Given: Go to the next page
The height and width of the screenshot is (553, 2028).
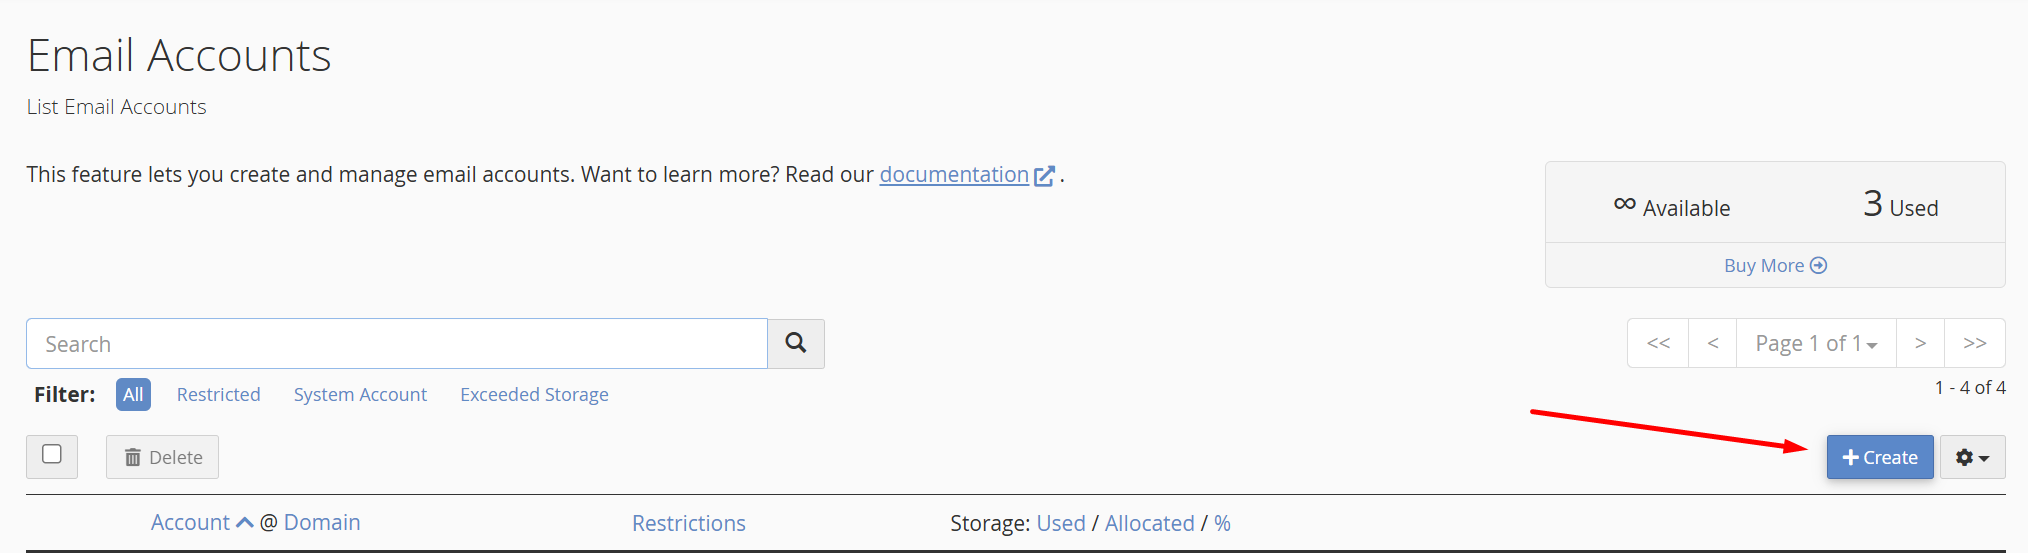Looking at the screenshot, I should (x=1920, y=343).
